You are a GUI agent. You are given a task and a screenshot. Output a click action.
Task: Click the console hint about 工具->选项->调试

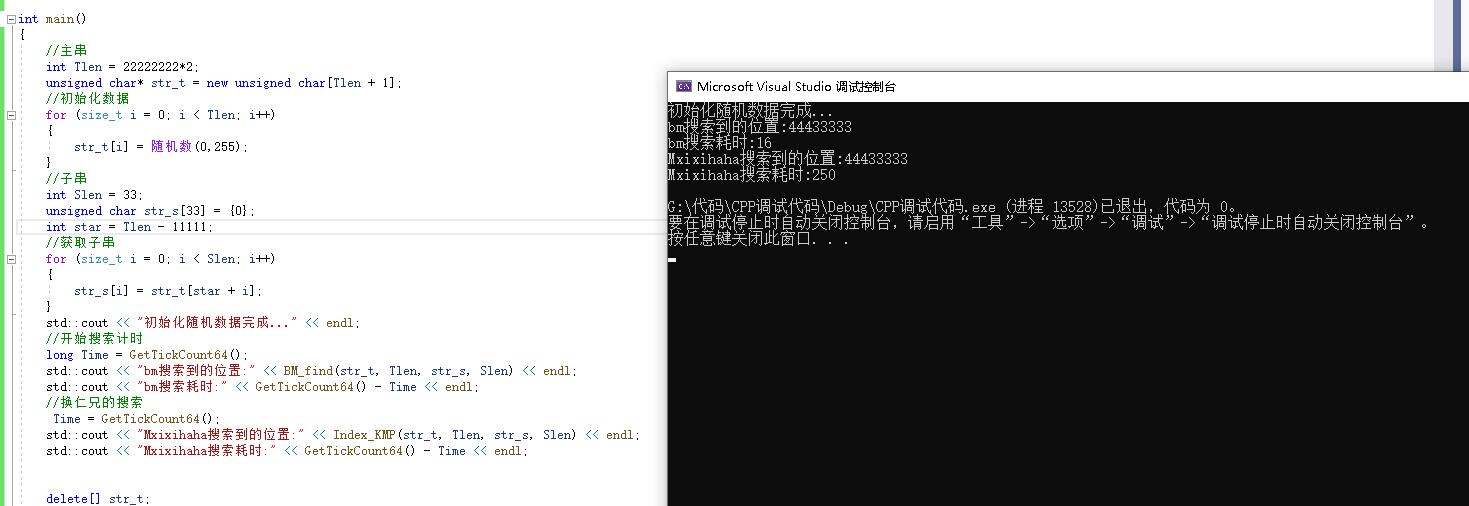click(1049, 223)
